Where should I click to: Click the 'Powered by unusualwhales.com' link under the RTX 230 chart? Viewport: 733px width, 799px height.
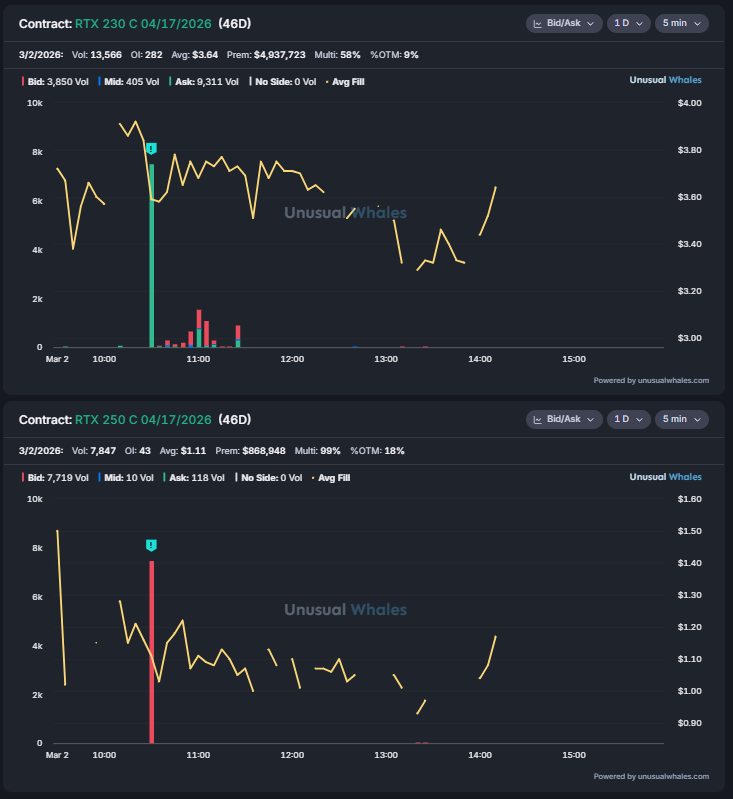tap(651, 380)
